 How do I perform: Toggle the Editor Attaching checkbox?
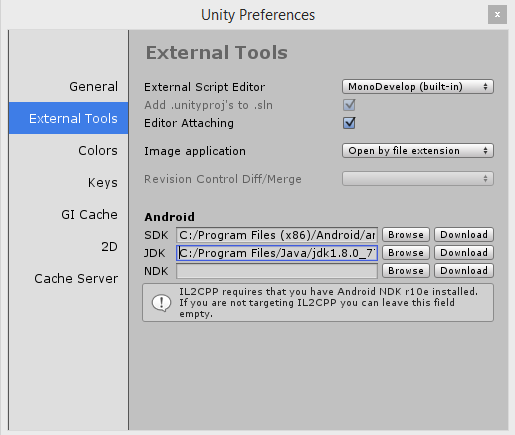[x=349, y=123]
